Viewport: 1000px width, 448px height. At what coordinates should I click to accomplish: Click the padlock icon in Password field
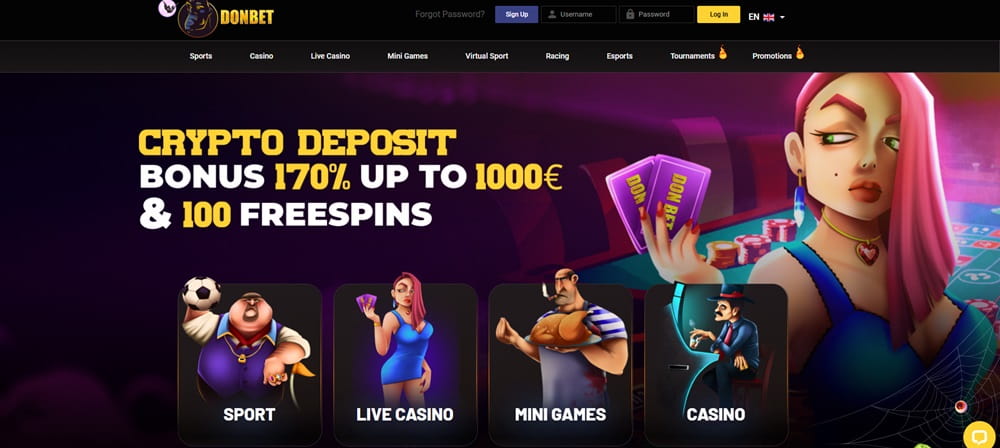coord(630,14)
